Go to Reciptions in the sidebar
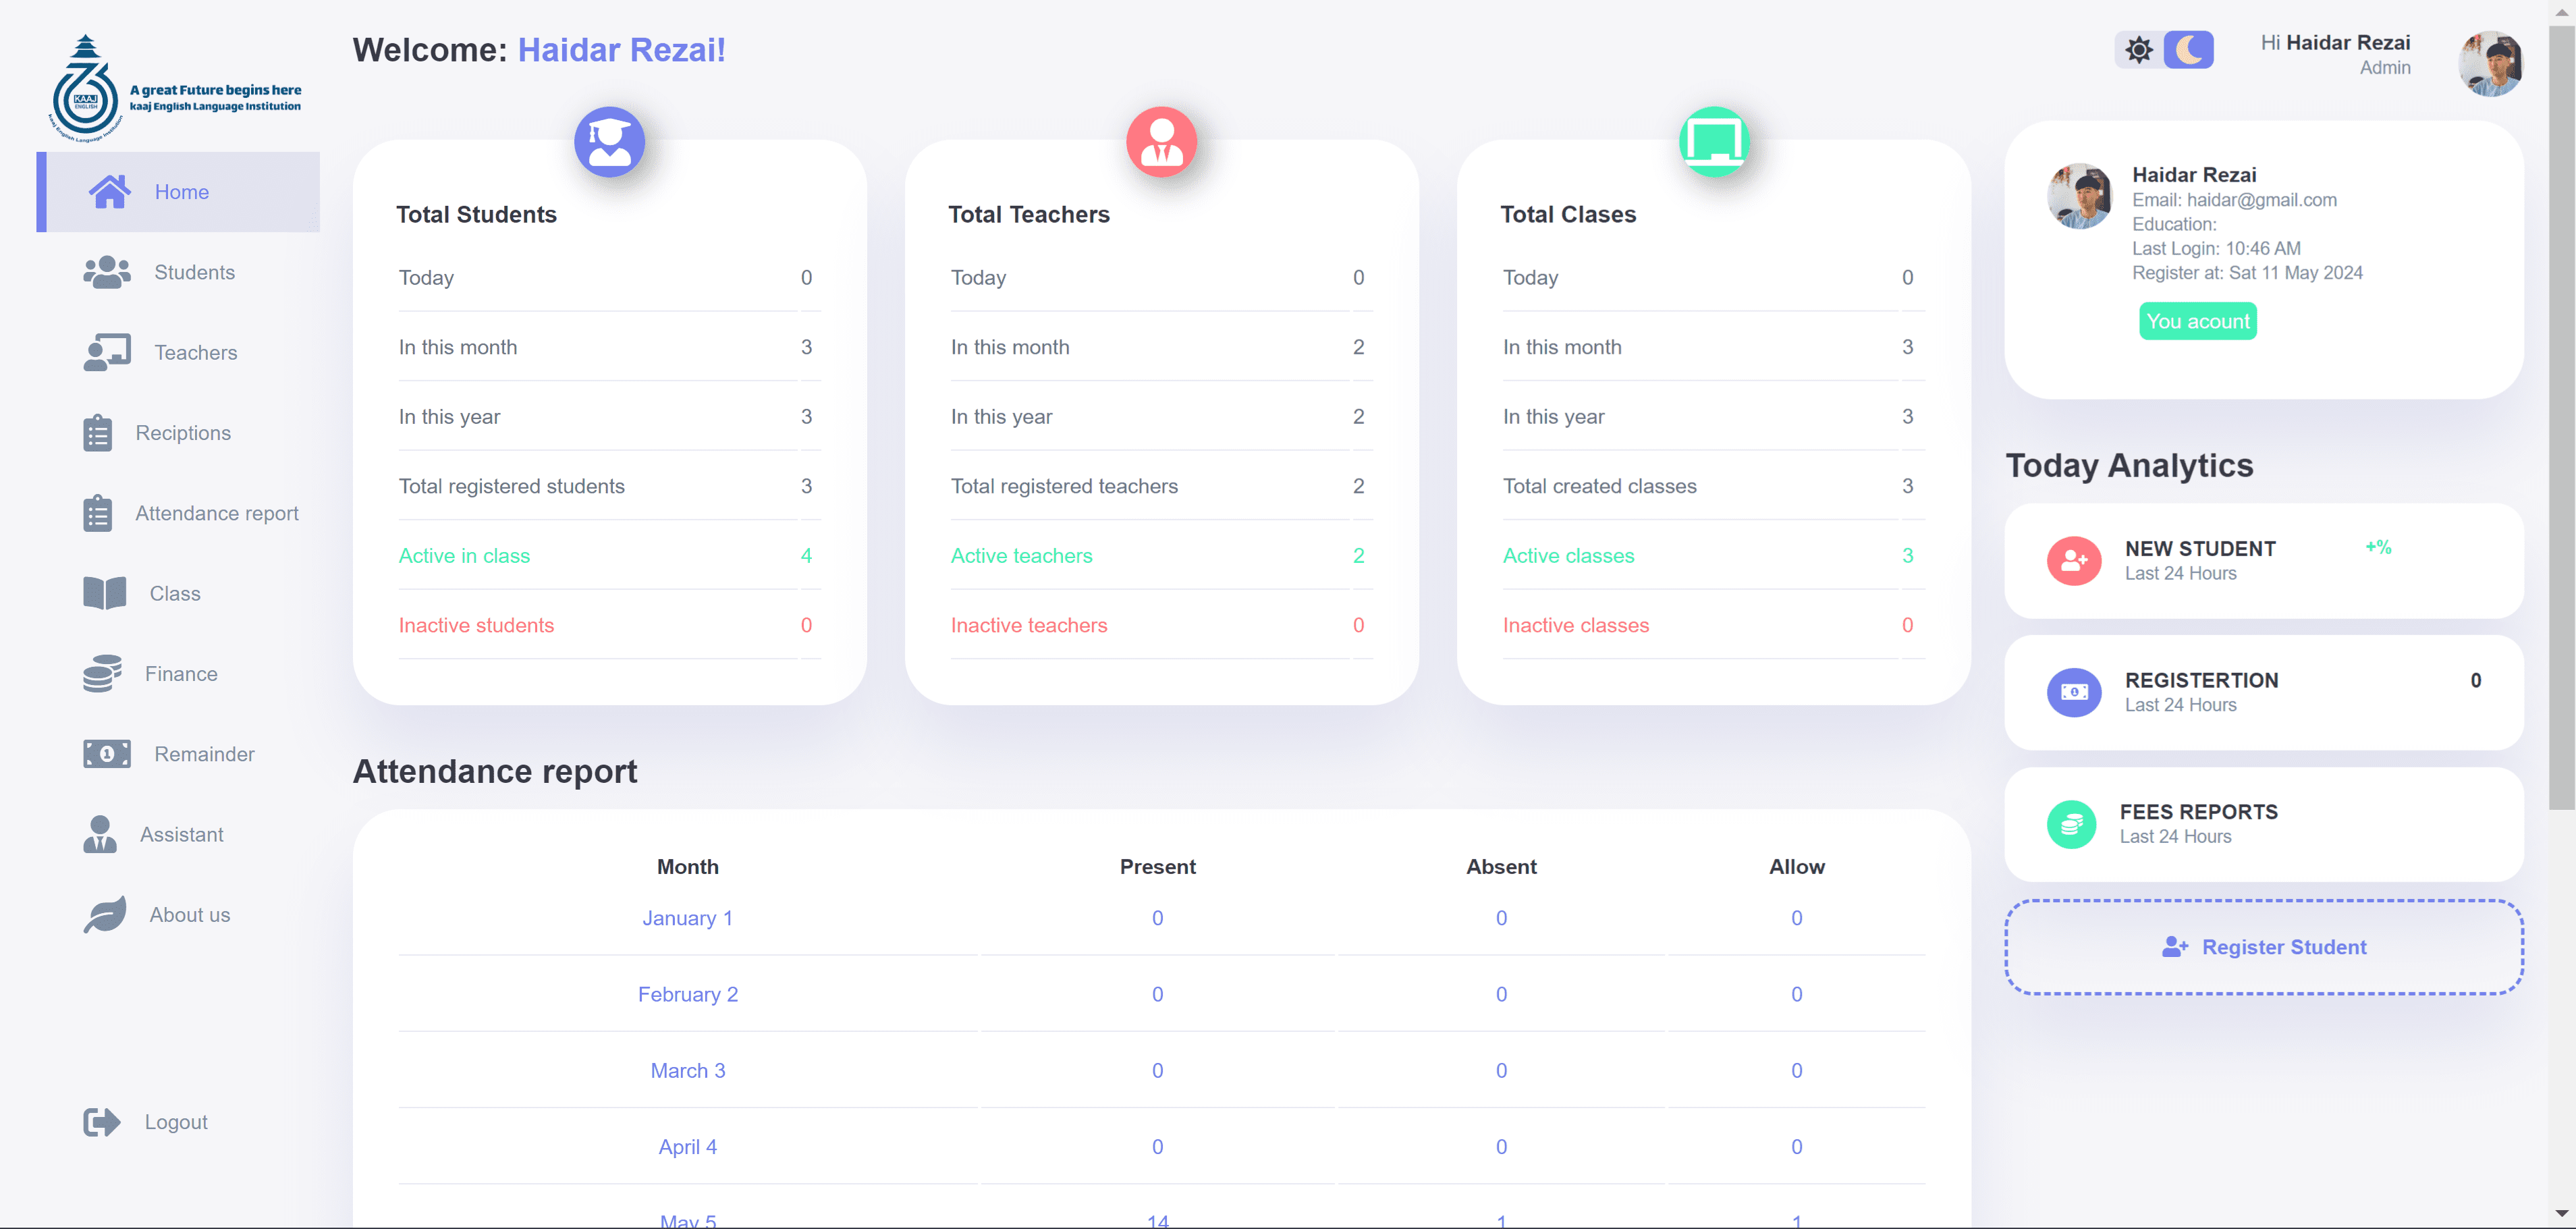2576x1229 pixels. pyautogui.click(x=183, y=433)
